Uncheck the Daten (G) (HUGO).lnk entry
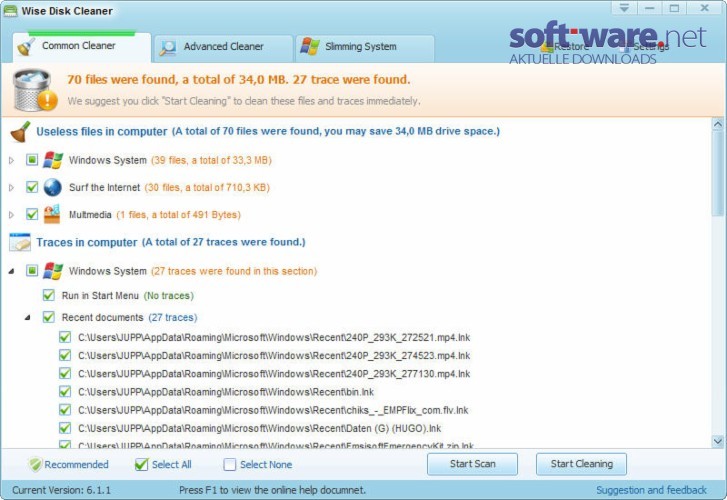The width and height of the screenshot is (727, 500). pyautogui.click(x=65, y=428)
